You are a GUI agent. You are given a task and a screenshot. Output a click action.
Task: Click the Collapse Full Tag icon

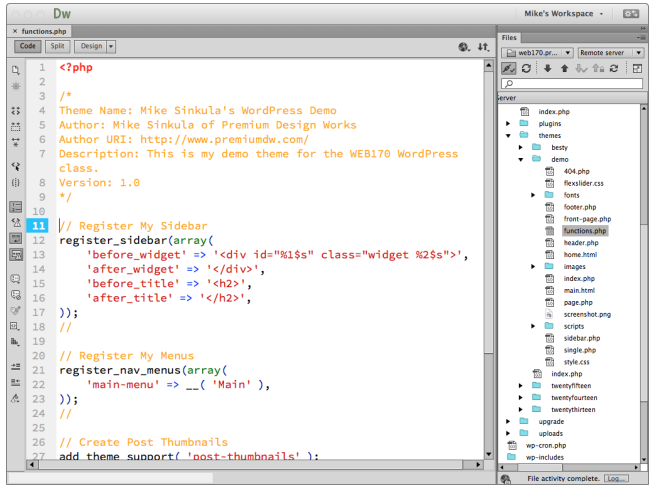point(15,111)
